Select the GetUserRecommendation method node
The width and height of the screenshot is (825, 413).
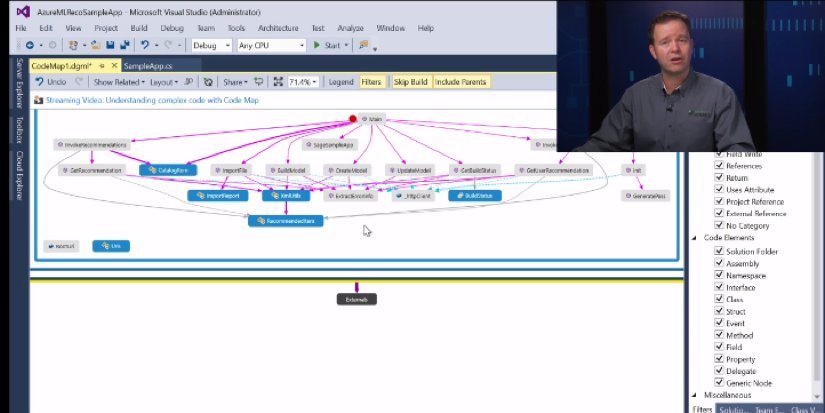point(554,170)
